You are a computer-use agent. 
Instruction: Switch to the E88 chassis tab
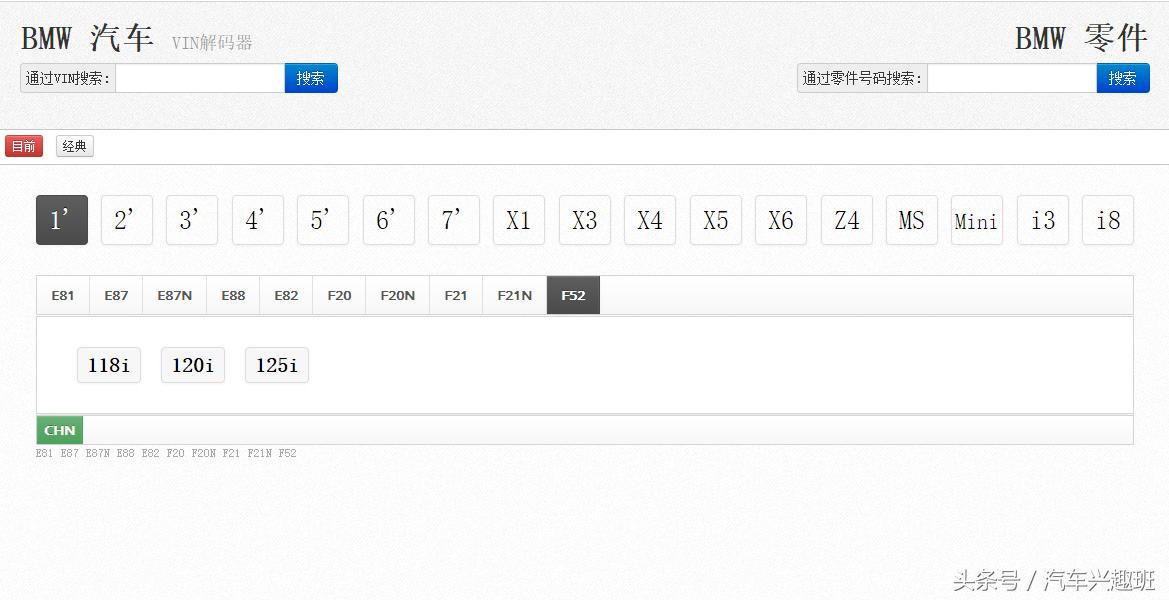233,295
